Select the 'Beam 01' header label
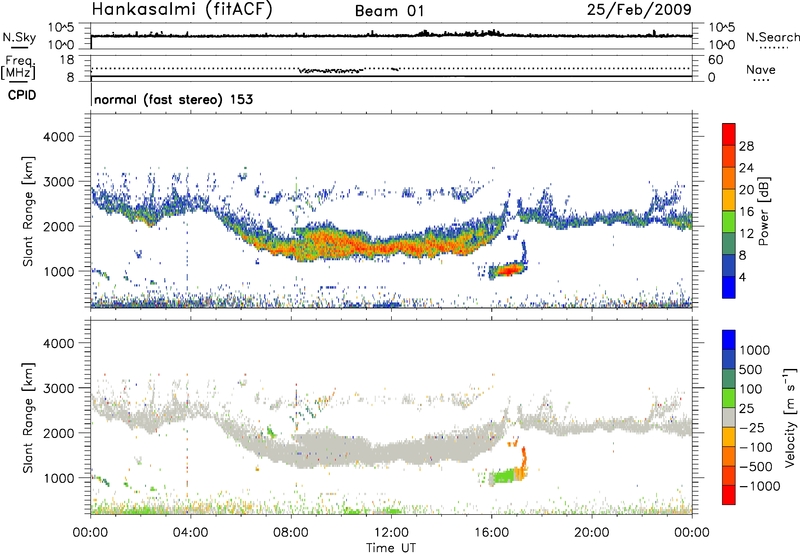This screenshot has height=554, width=800. click(x=389, y=11)
